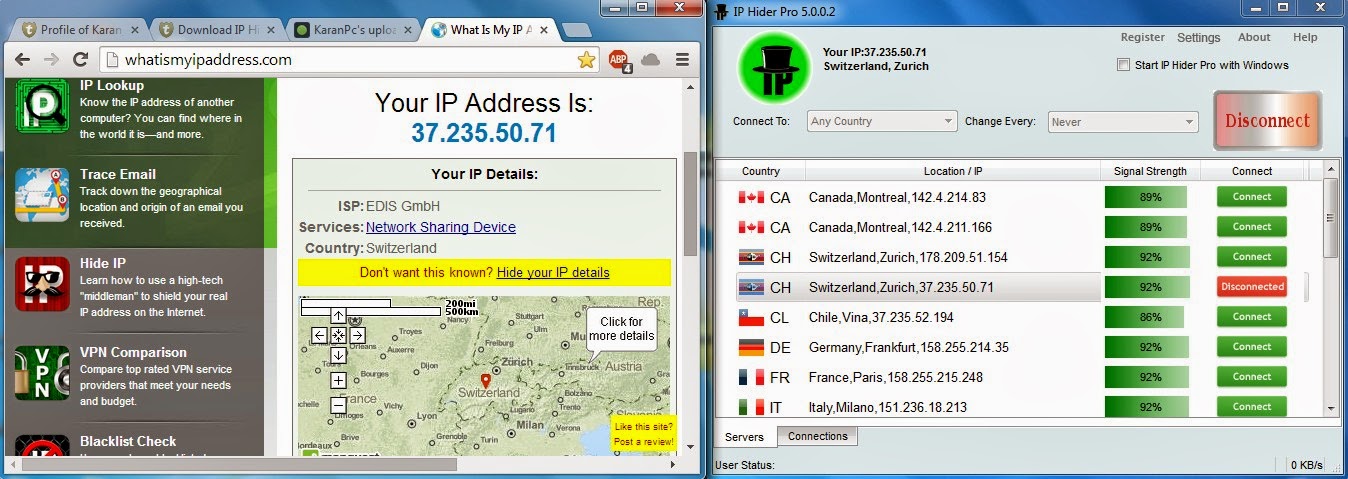Click the Network Sharing Device link

(441, 227)
